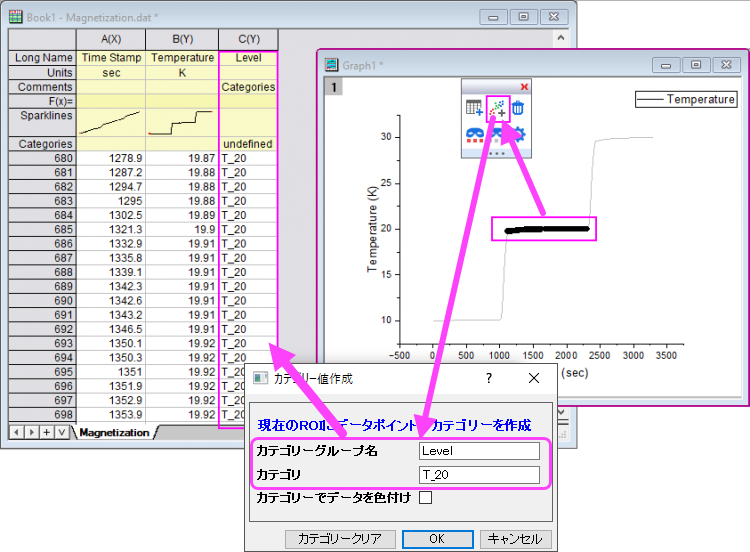This screenshot has width=750, height=552.
Task: Click the 'sec' units cell
Action: (111, 73)
